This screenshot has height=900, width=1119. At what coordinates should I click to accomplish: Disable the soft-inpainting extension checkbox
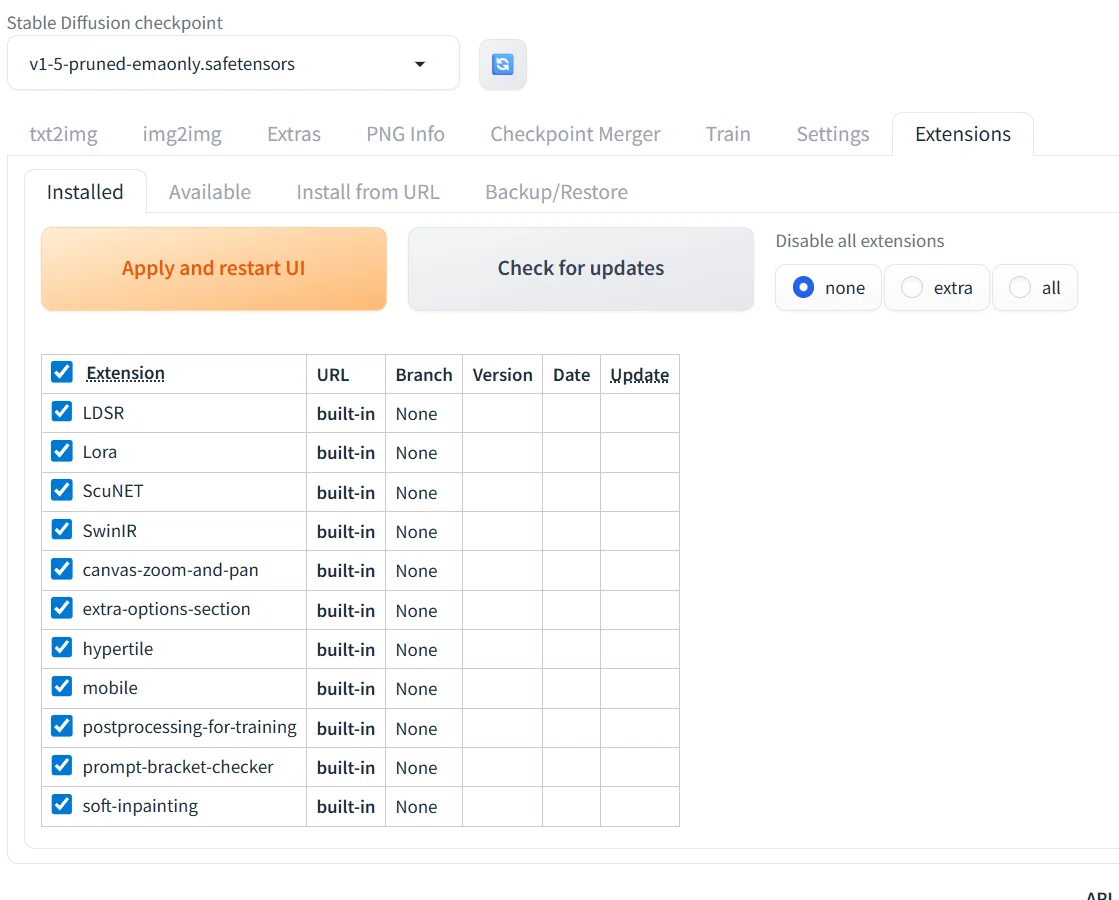[x=62, y=804]
